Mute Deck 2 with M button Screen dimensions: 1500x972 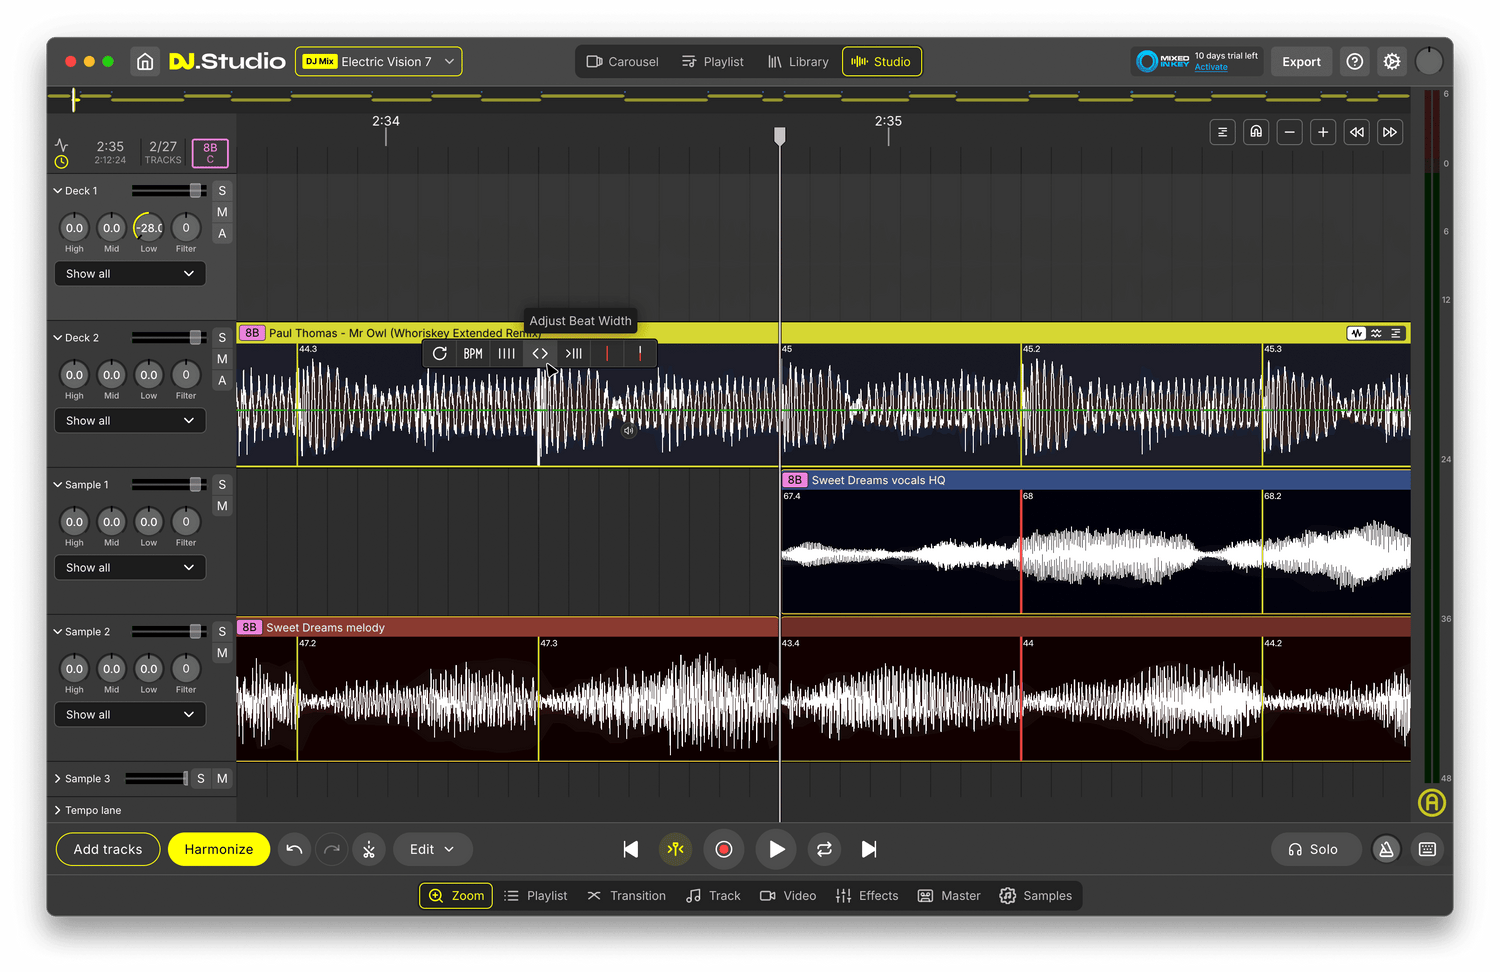pos(222,359)
